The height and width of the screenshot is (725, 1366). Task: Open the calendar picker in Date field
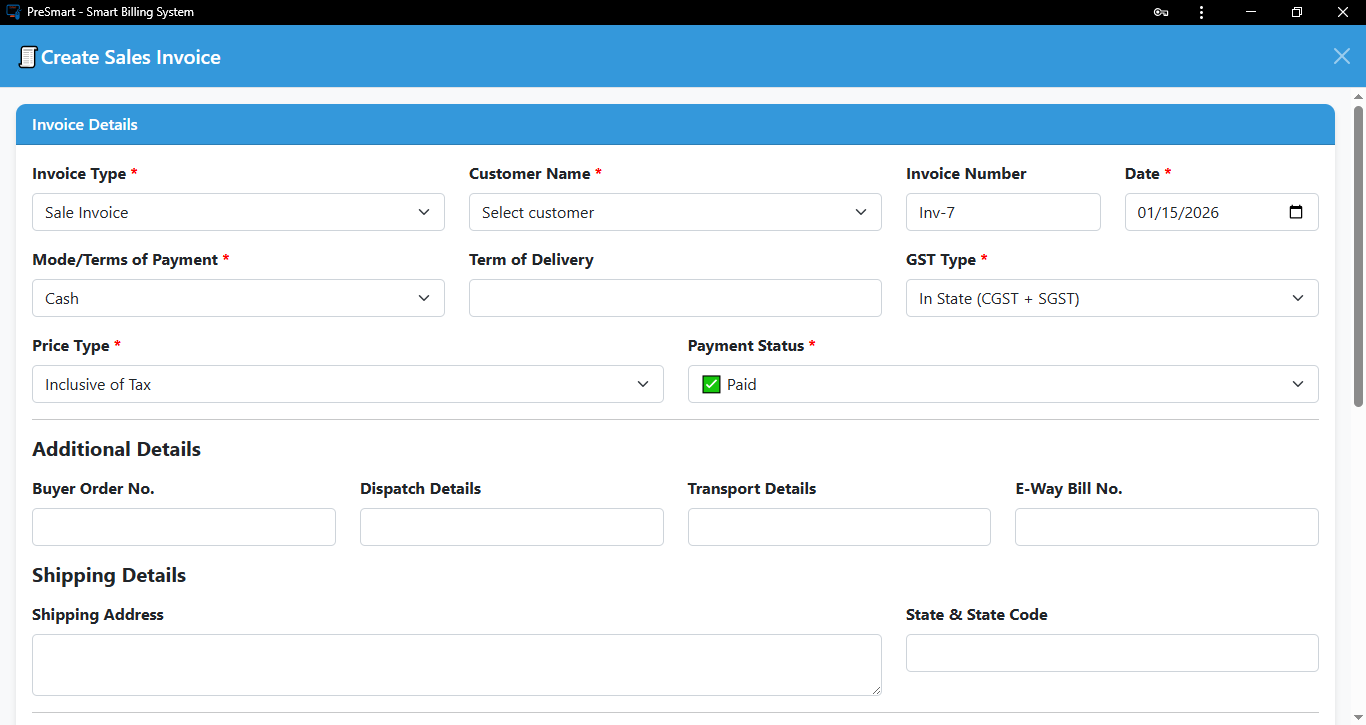coord(1296,212)
